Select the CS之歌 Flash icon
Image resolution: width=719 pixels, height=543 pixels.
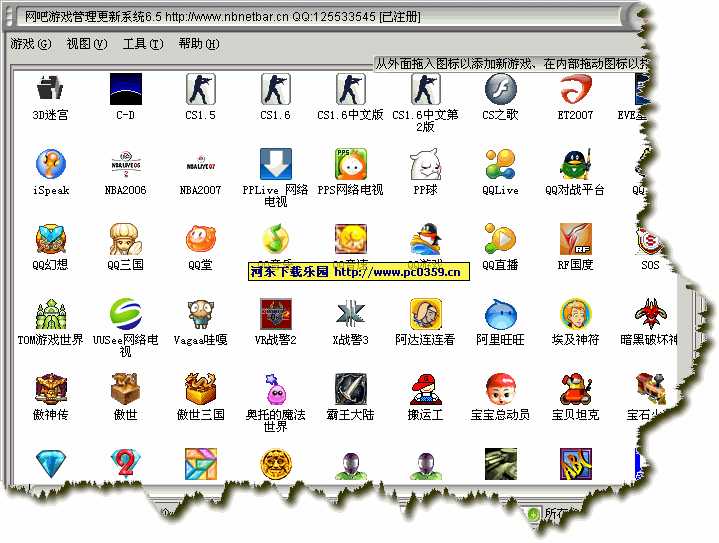[x=500, y=89]
